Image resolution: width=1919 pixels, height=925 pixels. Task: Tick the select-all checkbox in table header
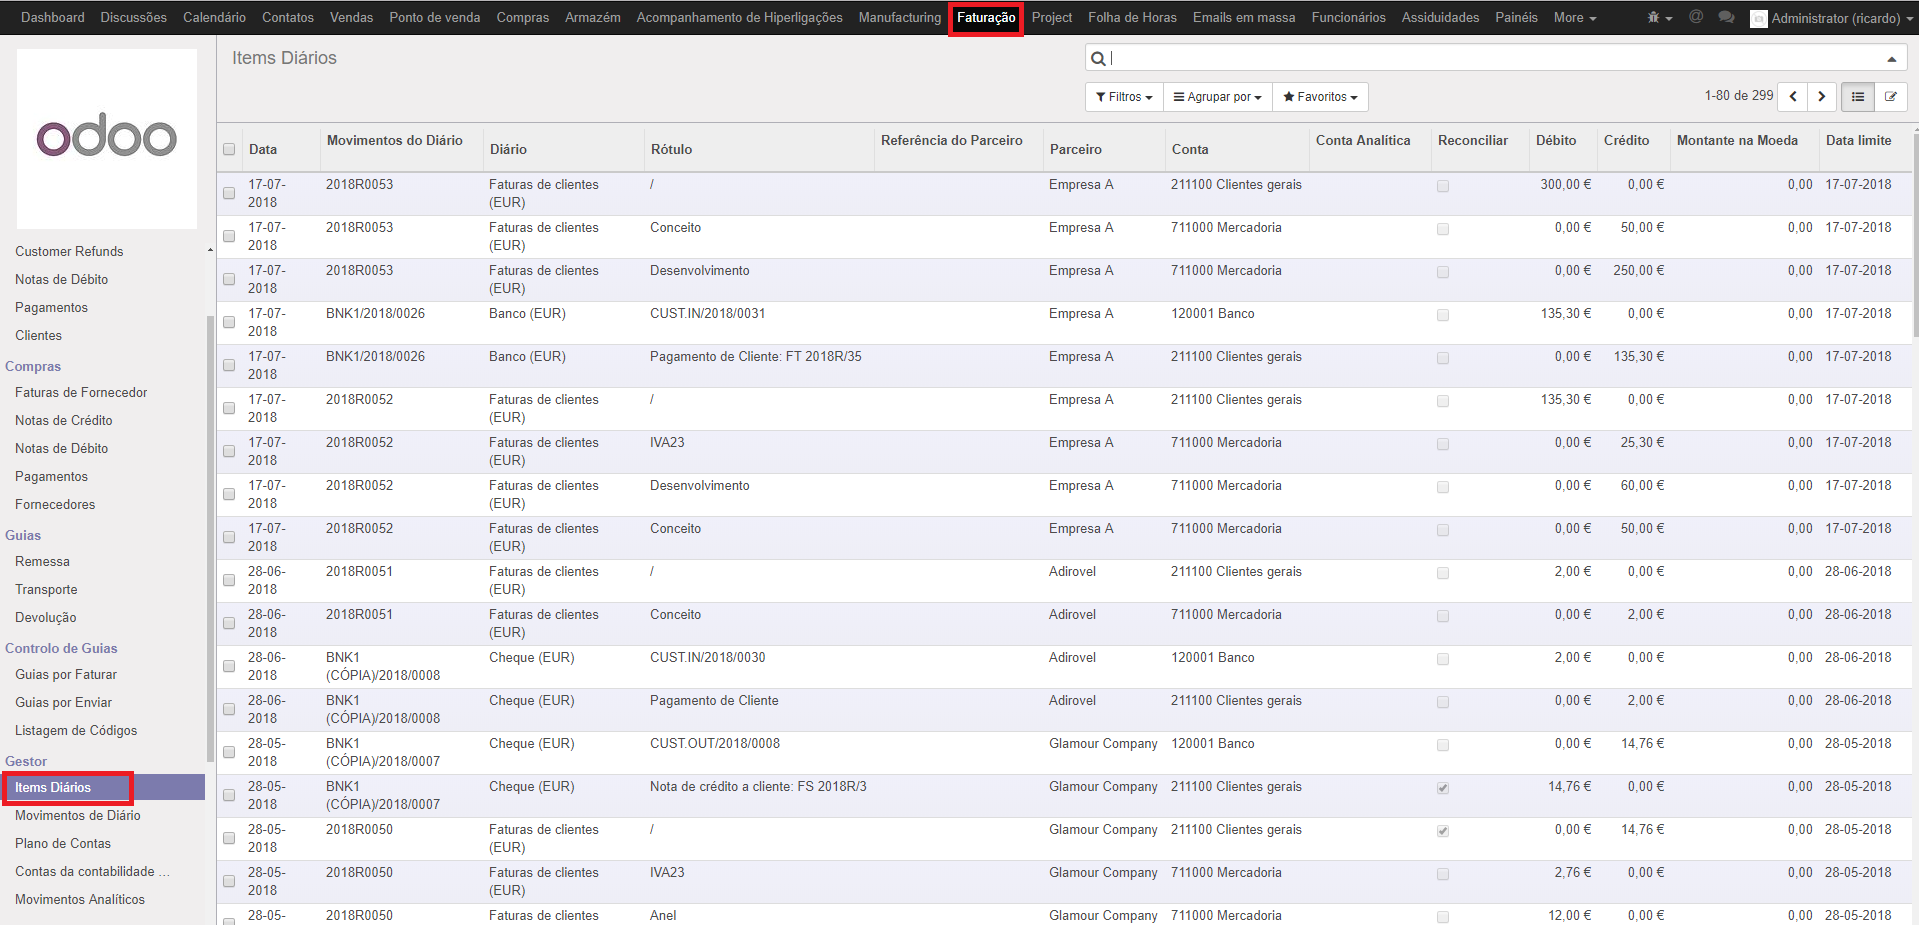point(229,149)
